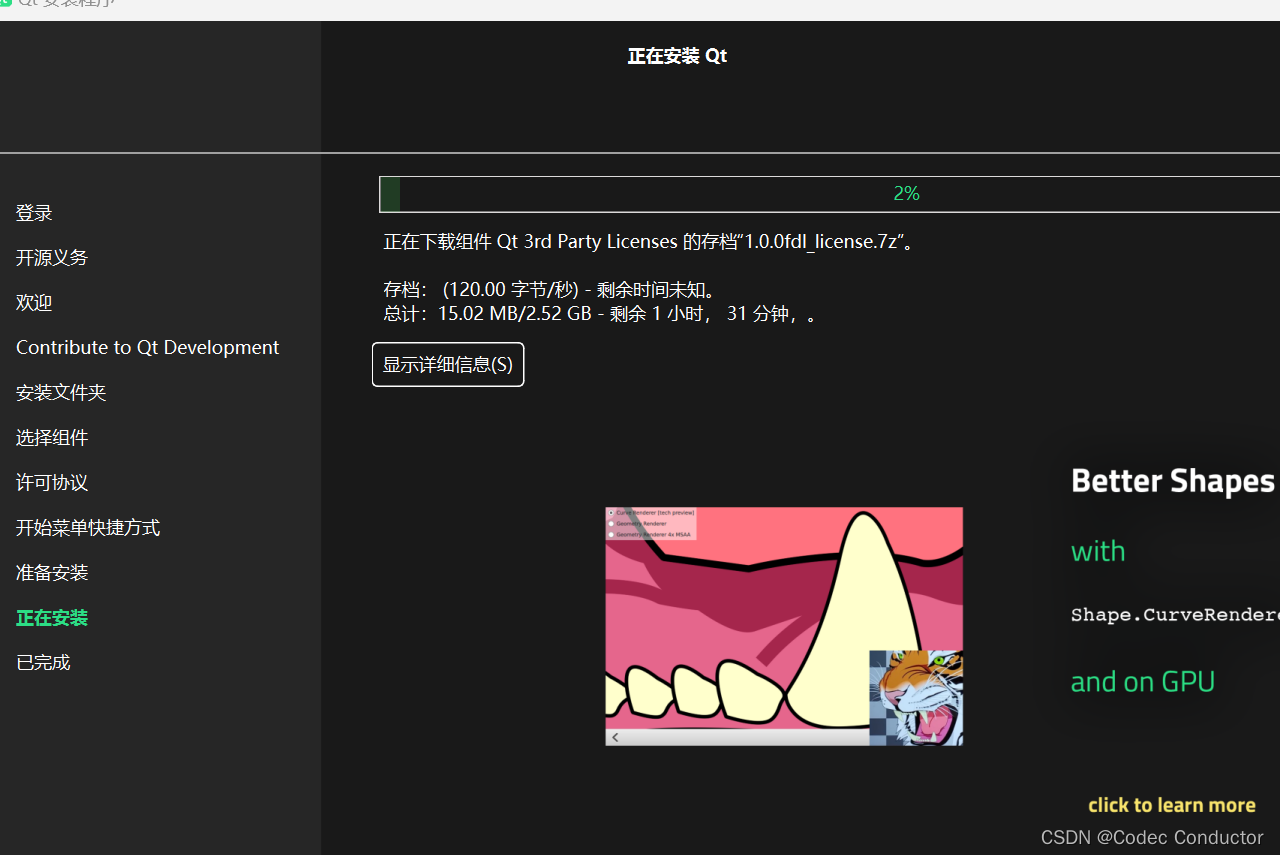This screenshot has width=1280, height=855.
Task: Select the 开源义务 step in sidebar
Action: point(52,258)
